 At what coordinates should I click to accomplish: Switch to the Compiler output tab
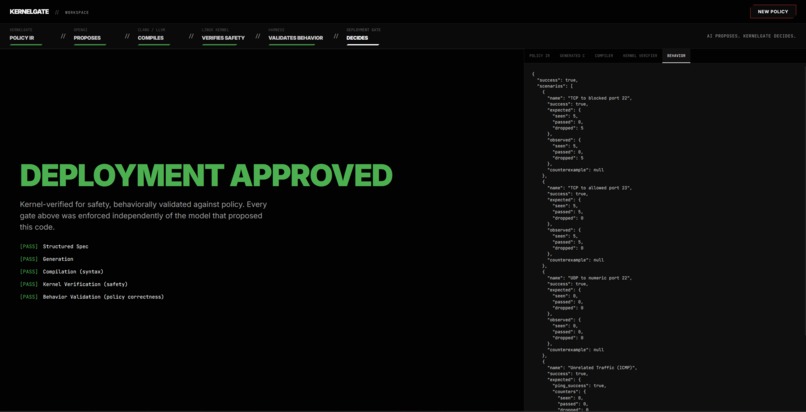(x=604, y=55)
